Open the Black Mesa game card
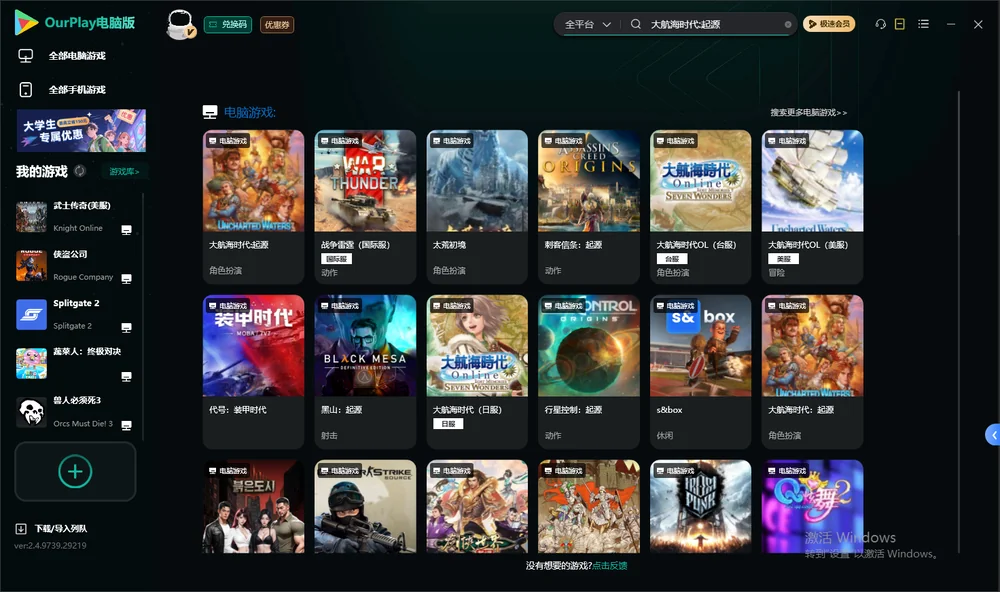 tap(365, 372)
